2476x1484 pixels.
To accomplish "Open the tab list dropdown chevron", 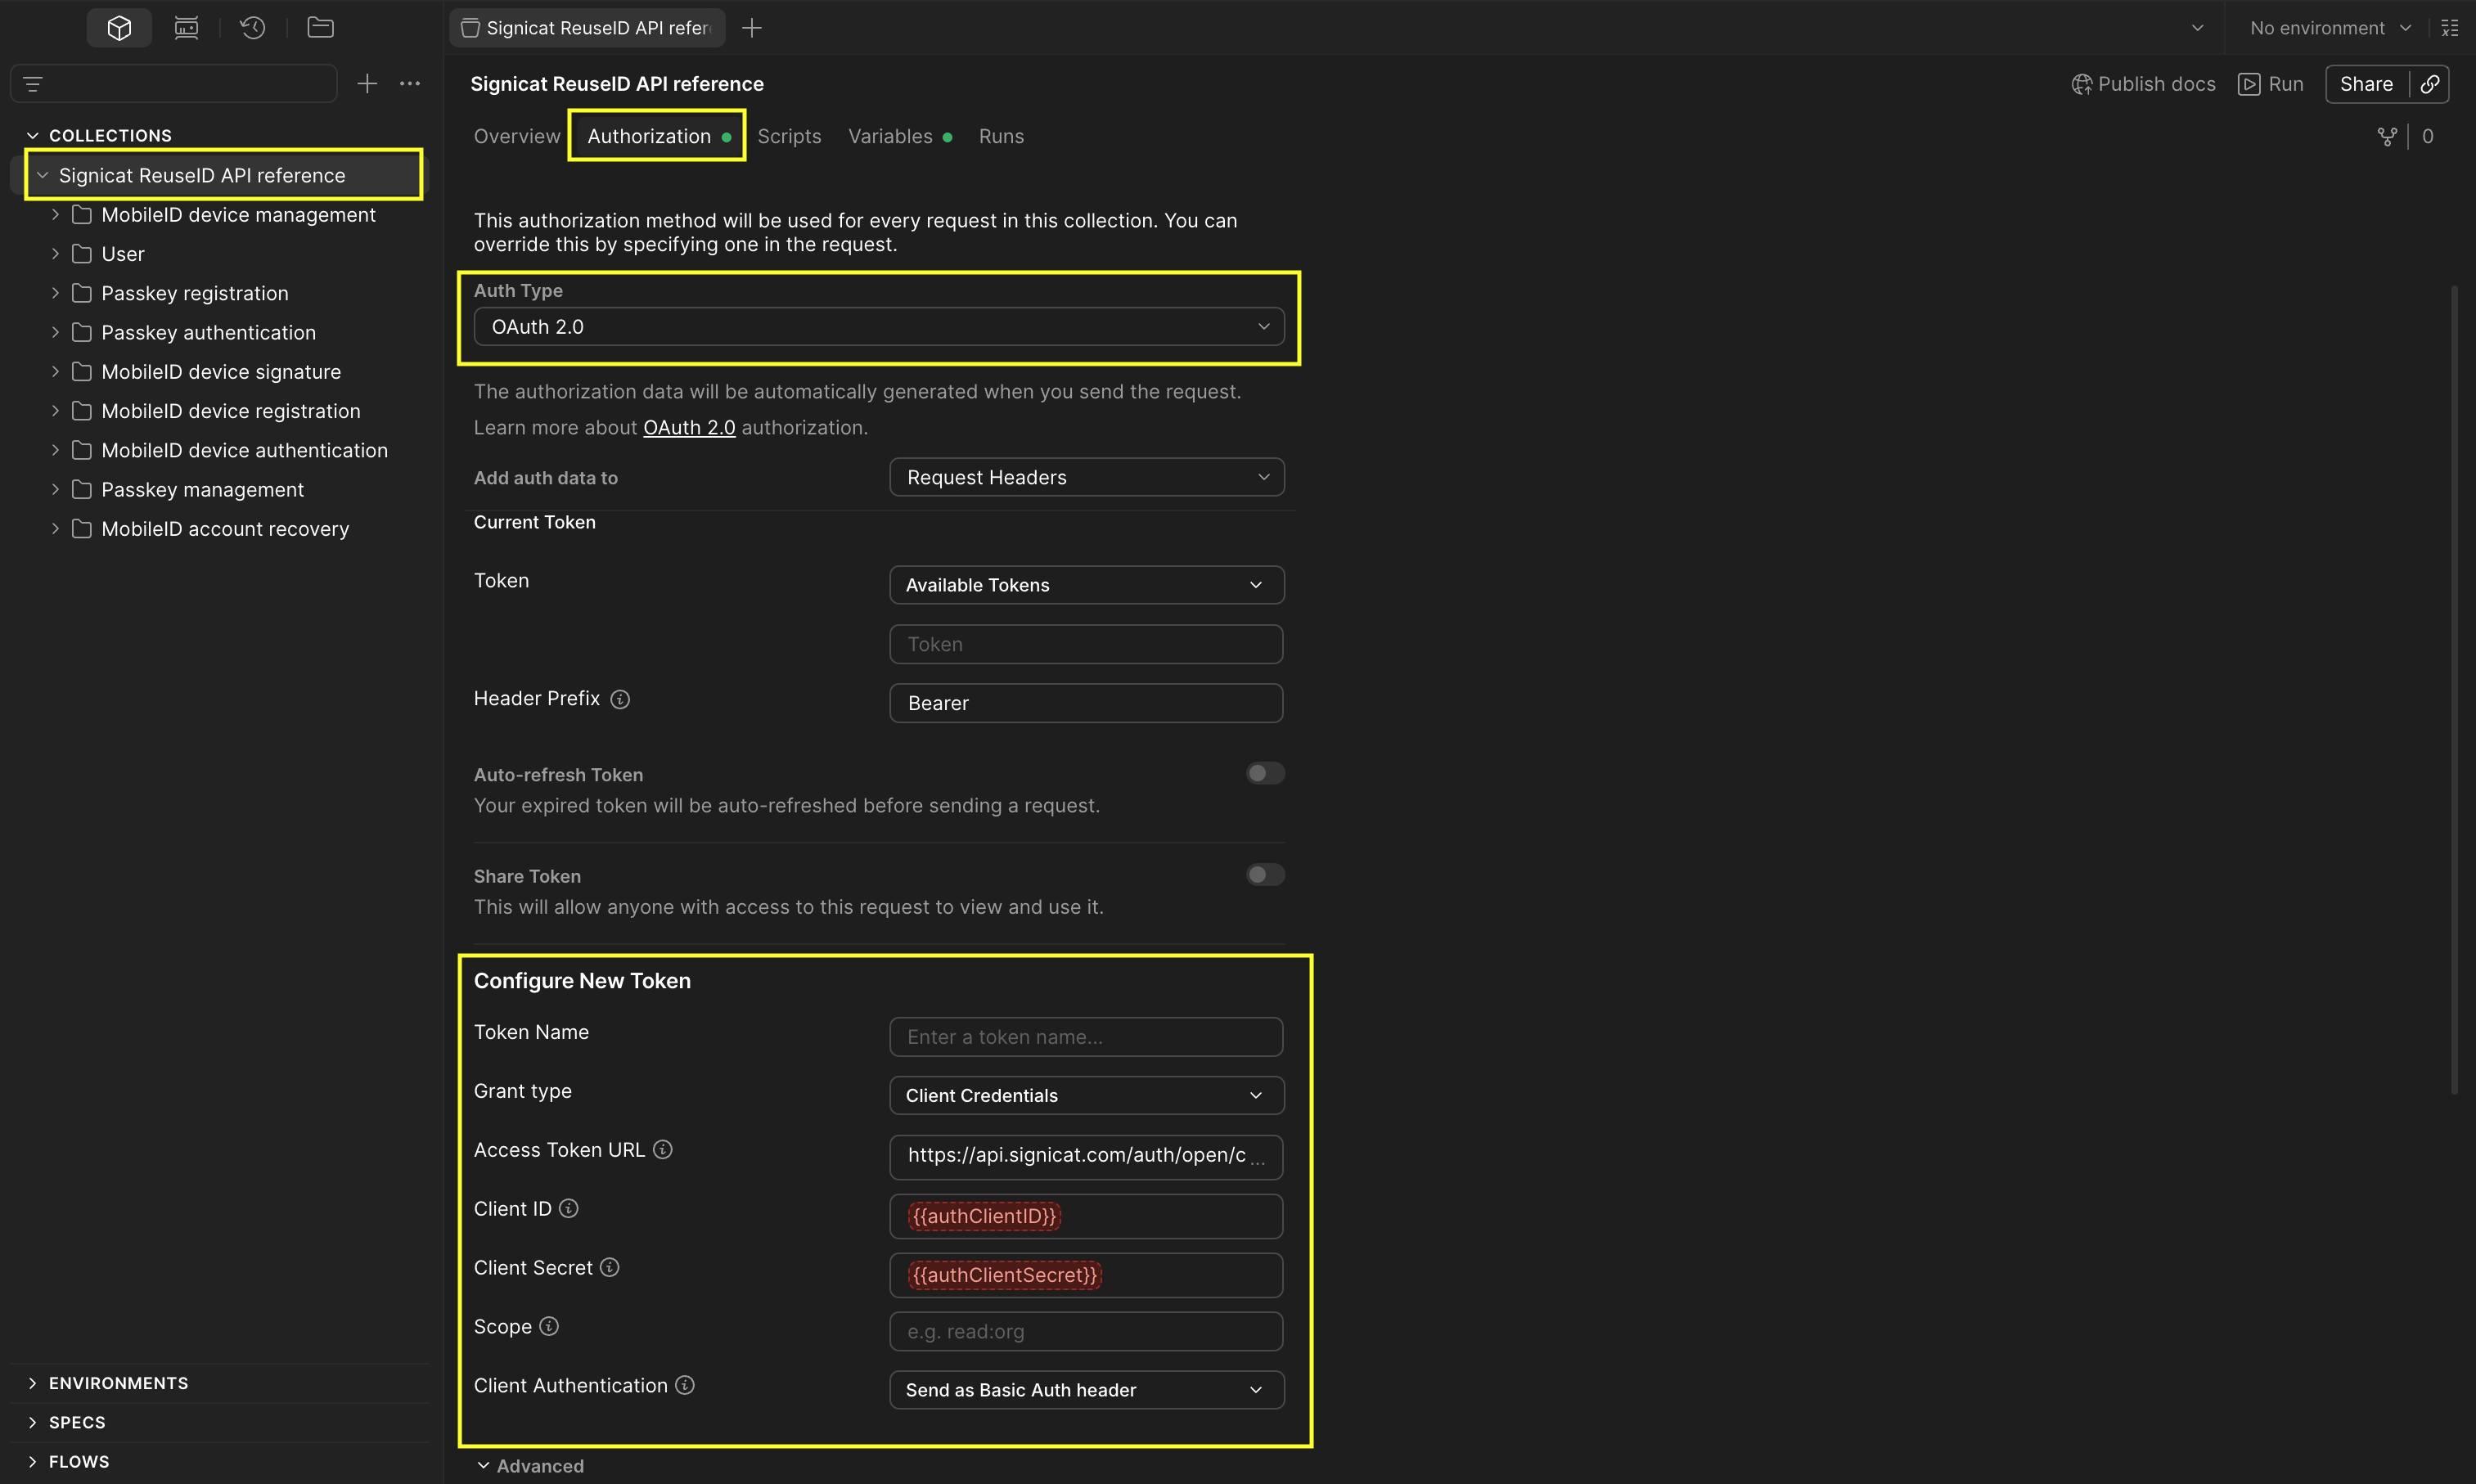I will pos(2197,28).
